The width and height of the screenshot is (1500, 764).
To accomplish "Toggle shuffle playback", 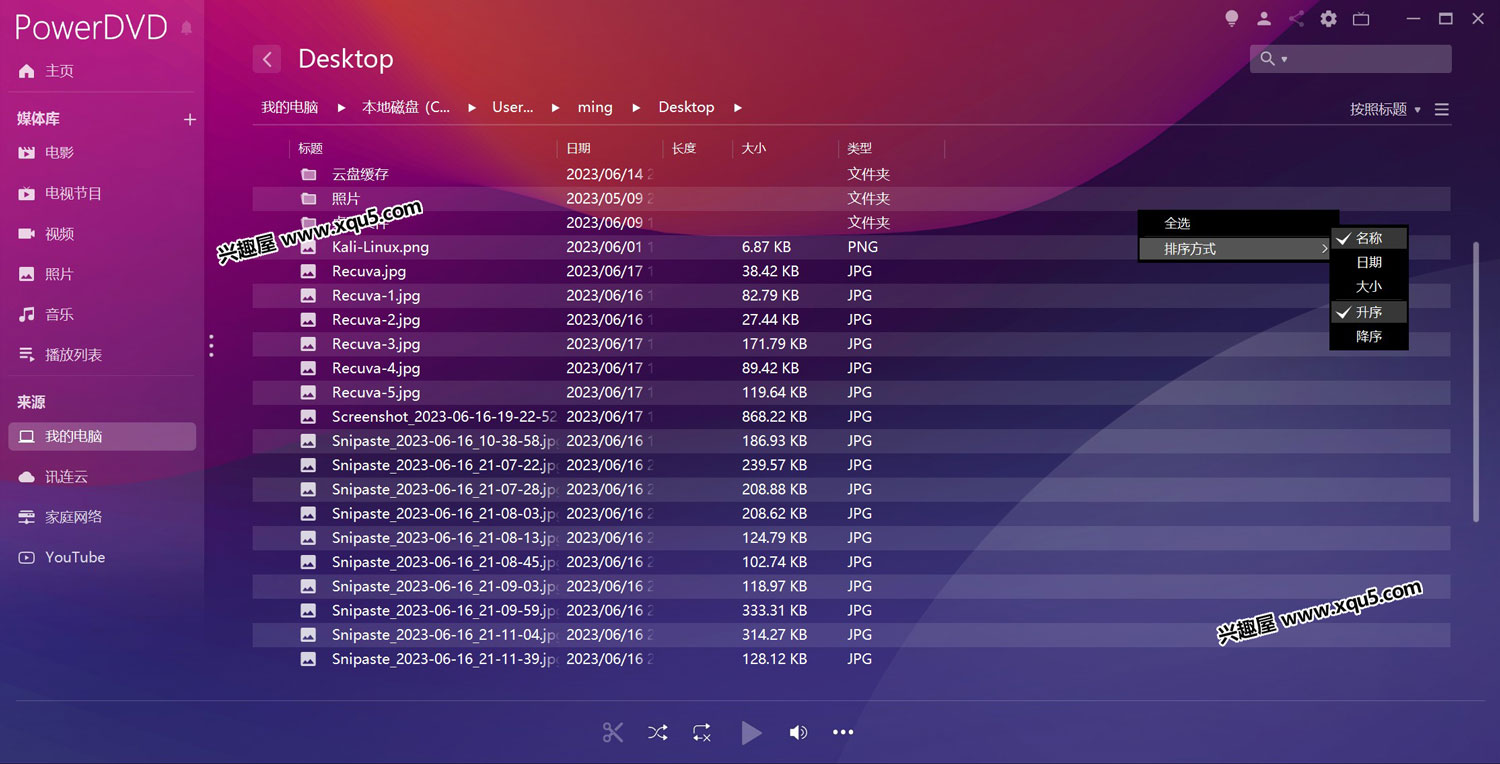I will [657, 733].
